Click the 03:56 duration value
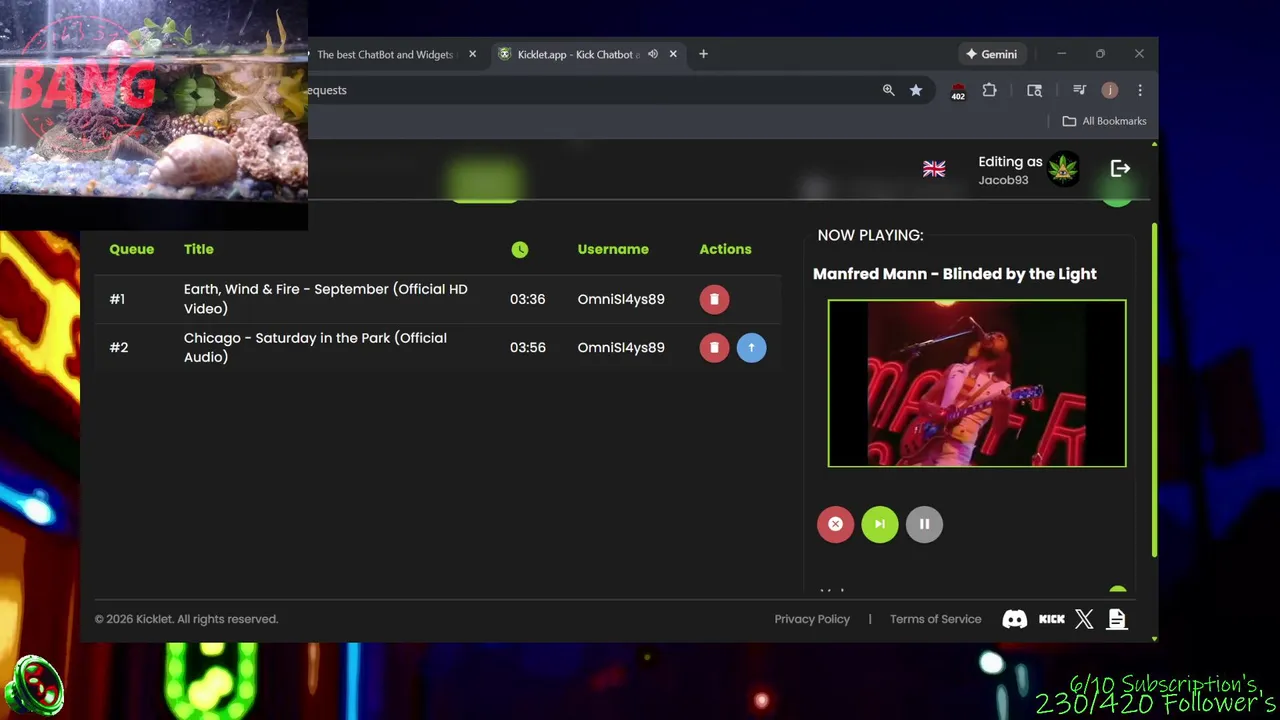 527,347
